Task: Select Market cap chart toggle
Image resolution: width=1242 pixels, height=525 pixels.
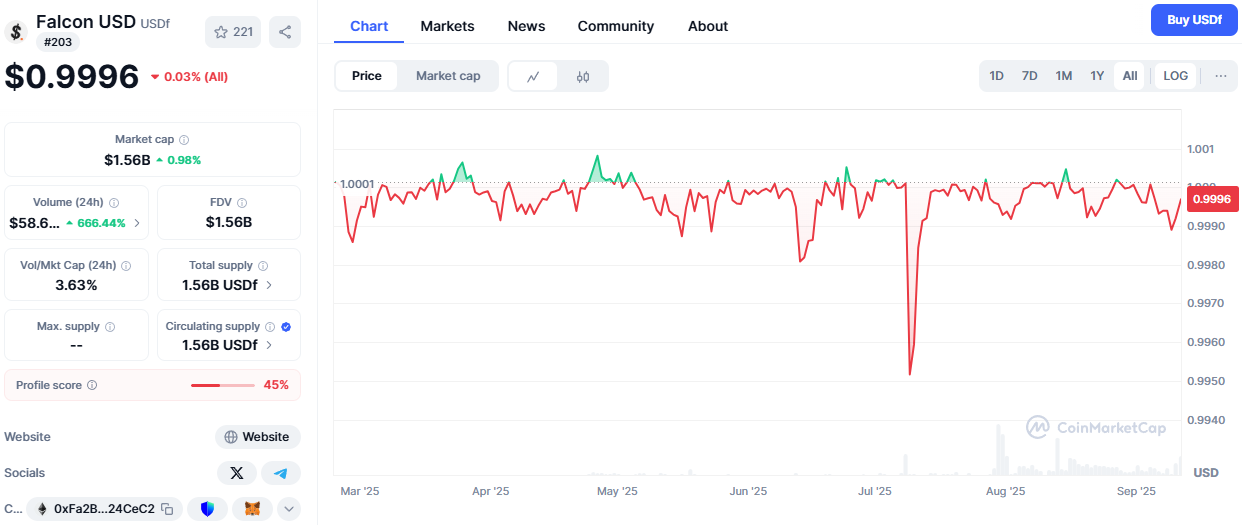Action: pyautogui.click(x=448, y=76)
